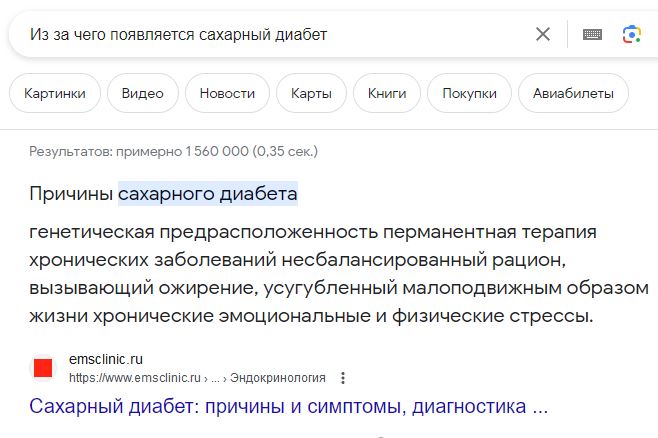Screen dimensions: 658x438
Task: Switch to the Авиабилеты results tab
Action: (x=573, y=93)
